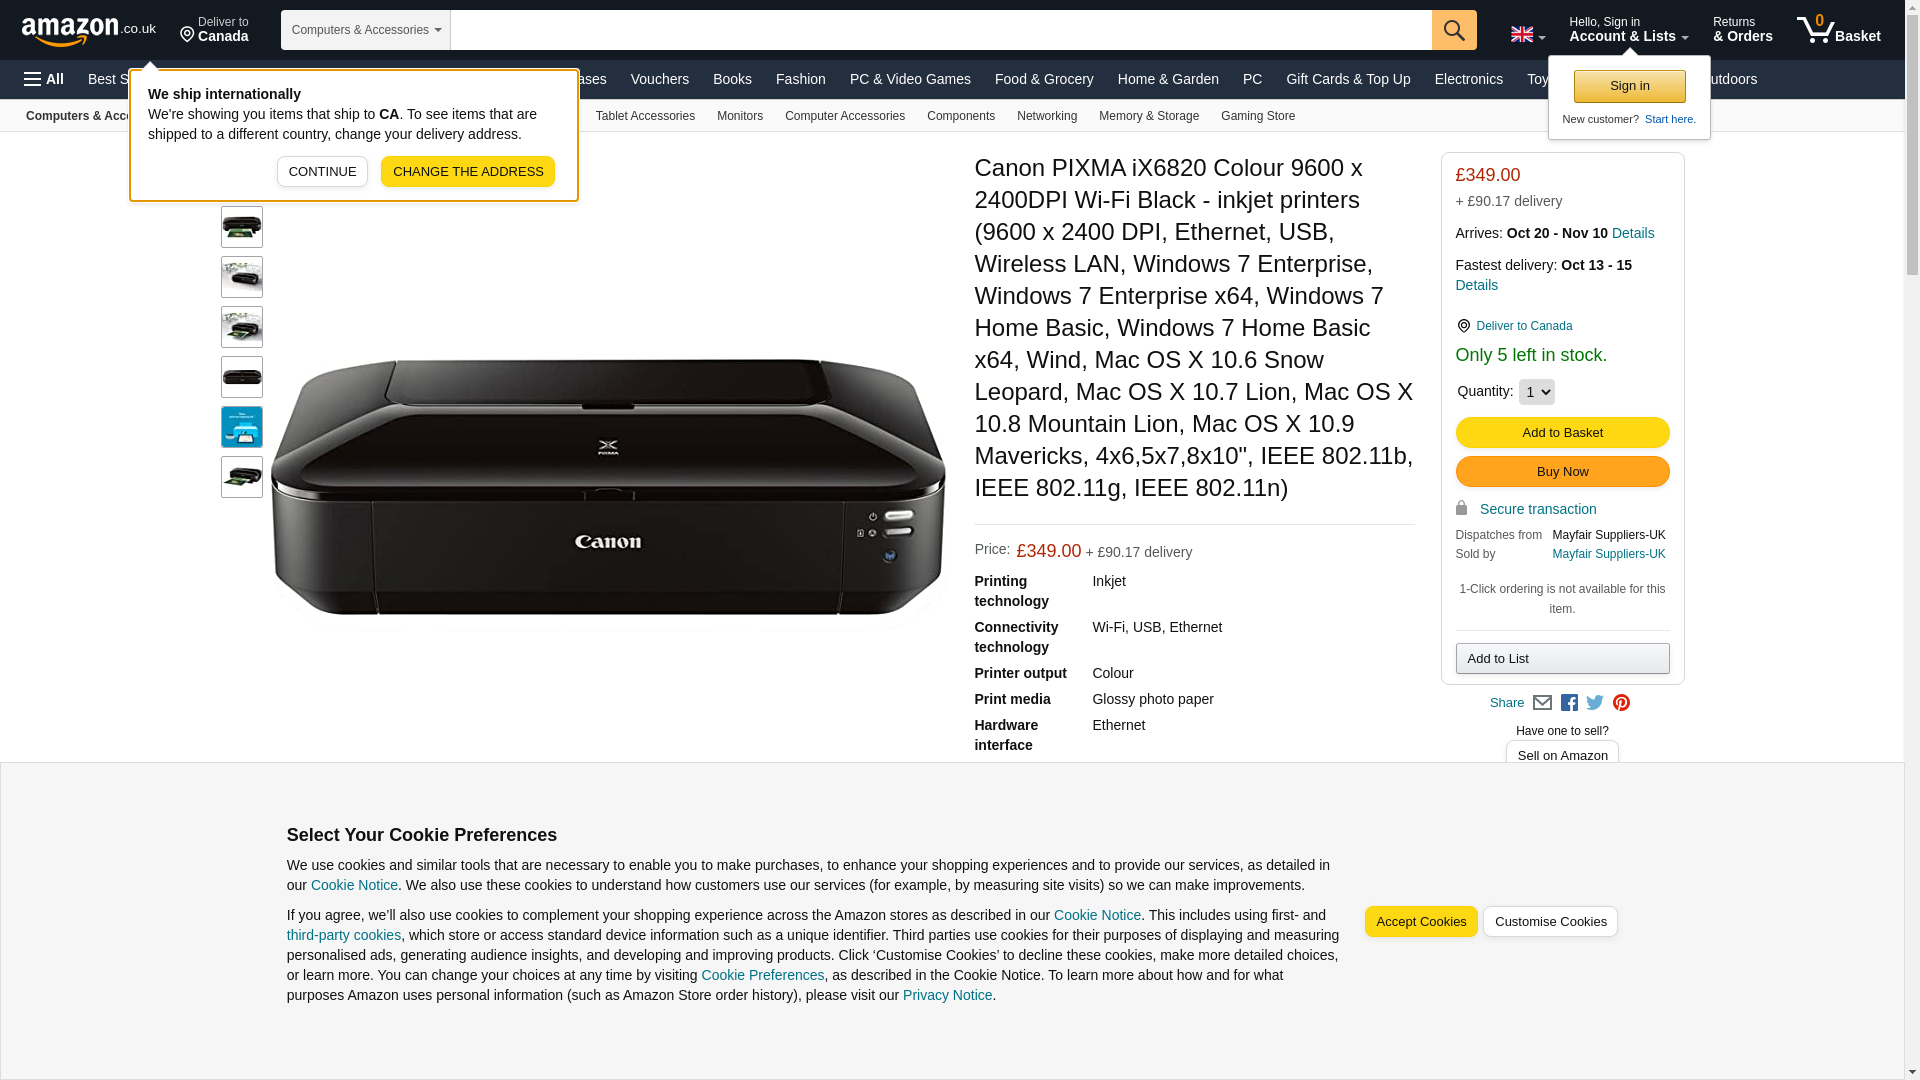Expand Account & Lists menu
The height and width of the screenshot is (1080, 1920).
coord(1628,30)
